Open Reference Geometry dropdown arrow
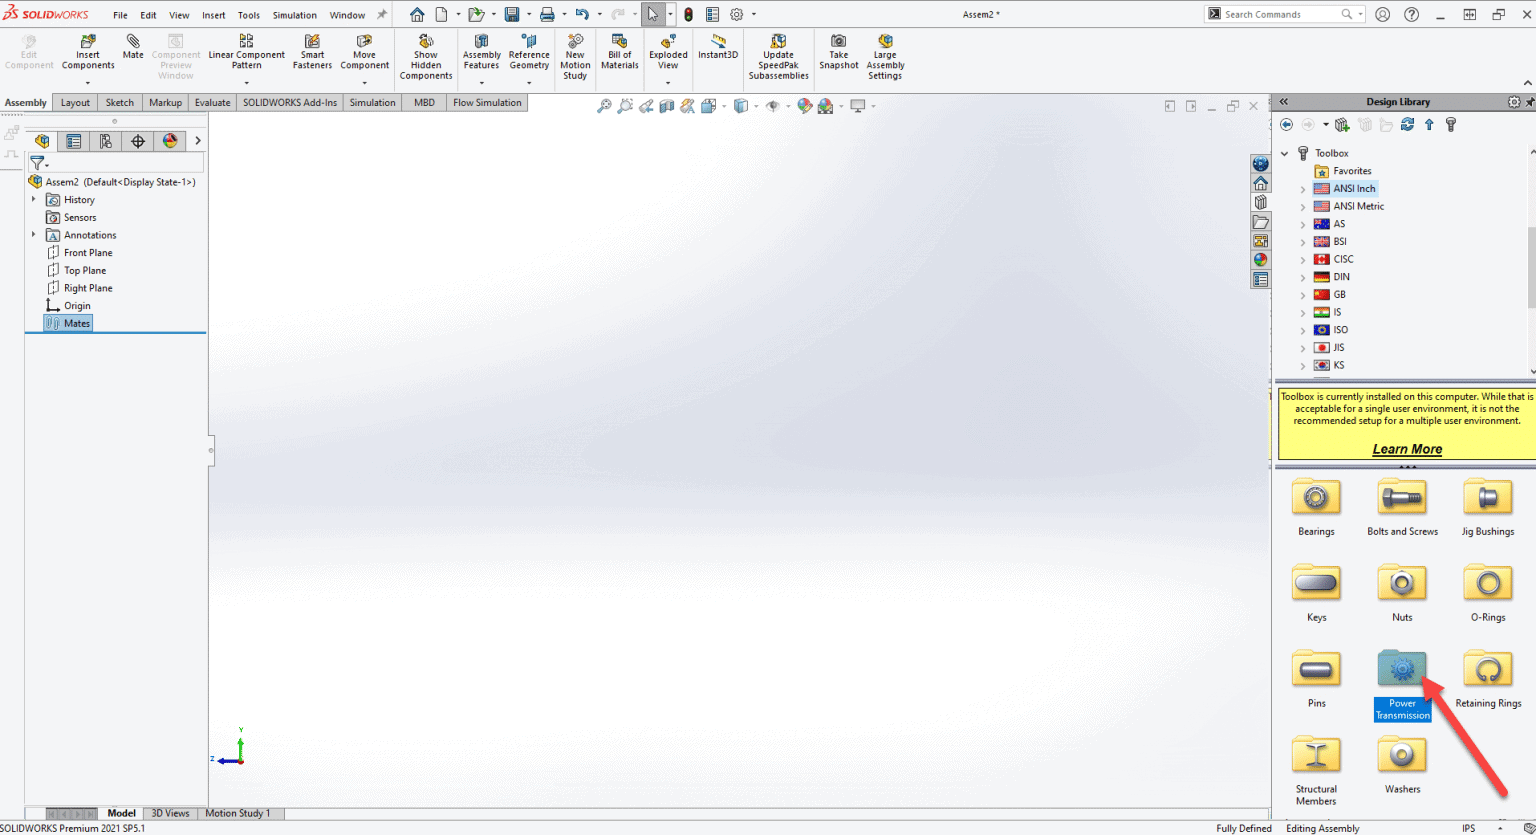The width and height of the screenshot is (1536, 835). [529, 82]
